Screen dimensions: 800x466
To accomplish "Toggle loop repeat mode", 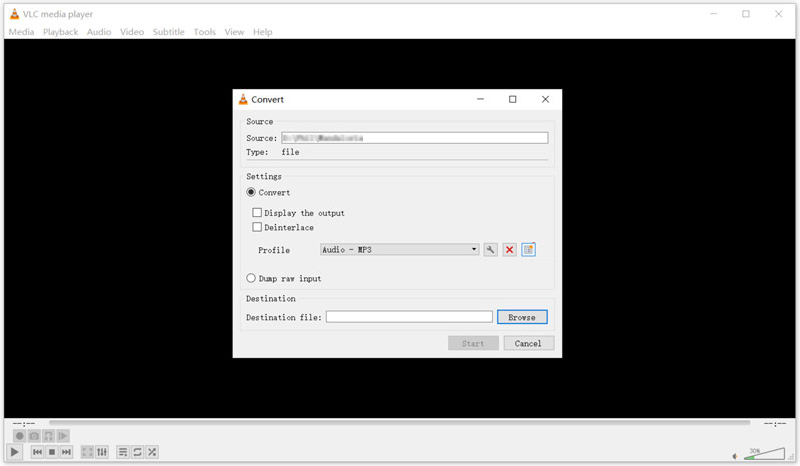I will (137, 452).
